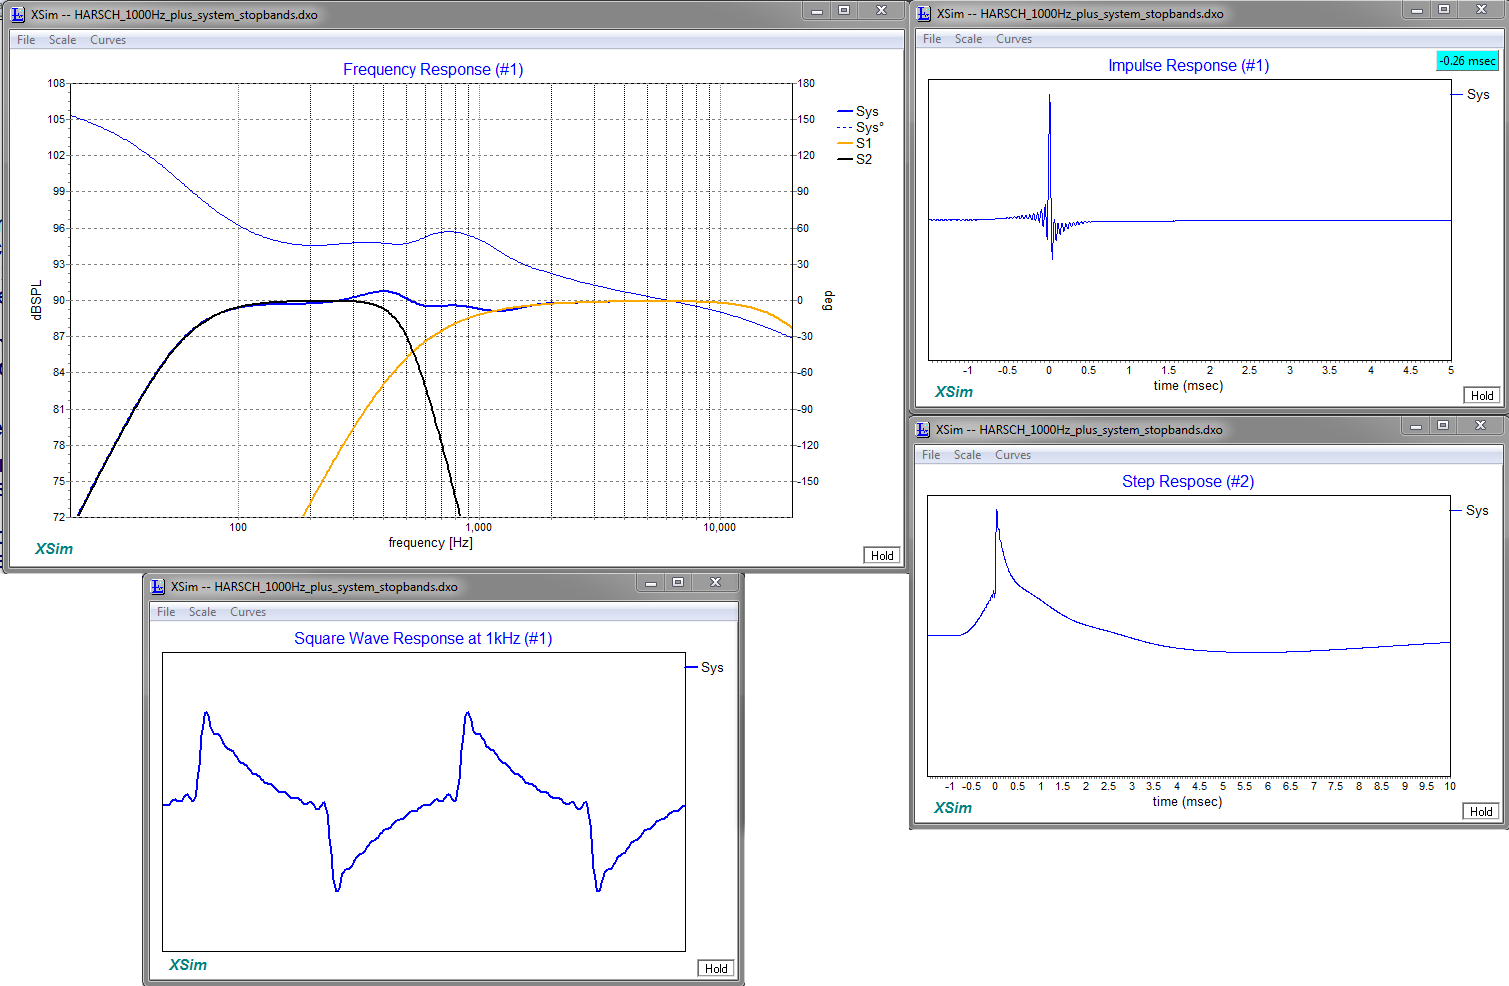Image resolution: width=1509 pixels, height=986 pixels.
Task: Close the Frequency Response window
Action: 881,11
